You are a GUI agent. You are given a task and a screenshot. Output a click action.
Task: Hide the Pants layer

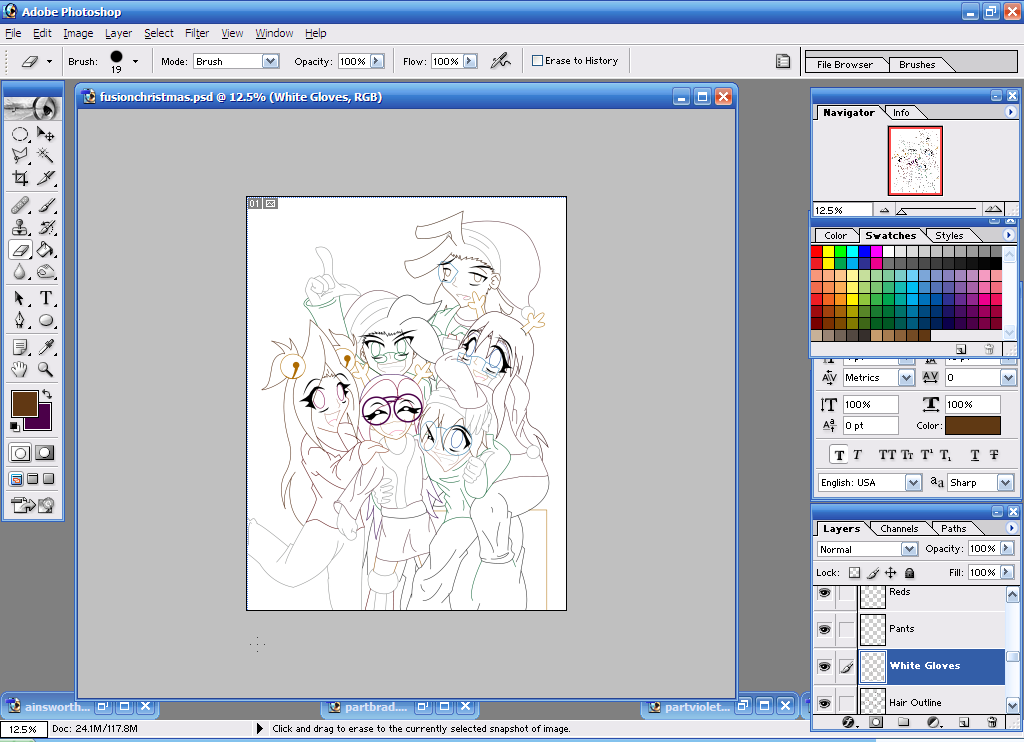(x=824, y=629)
